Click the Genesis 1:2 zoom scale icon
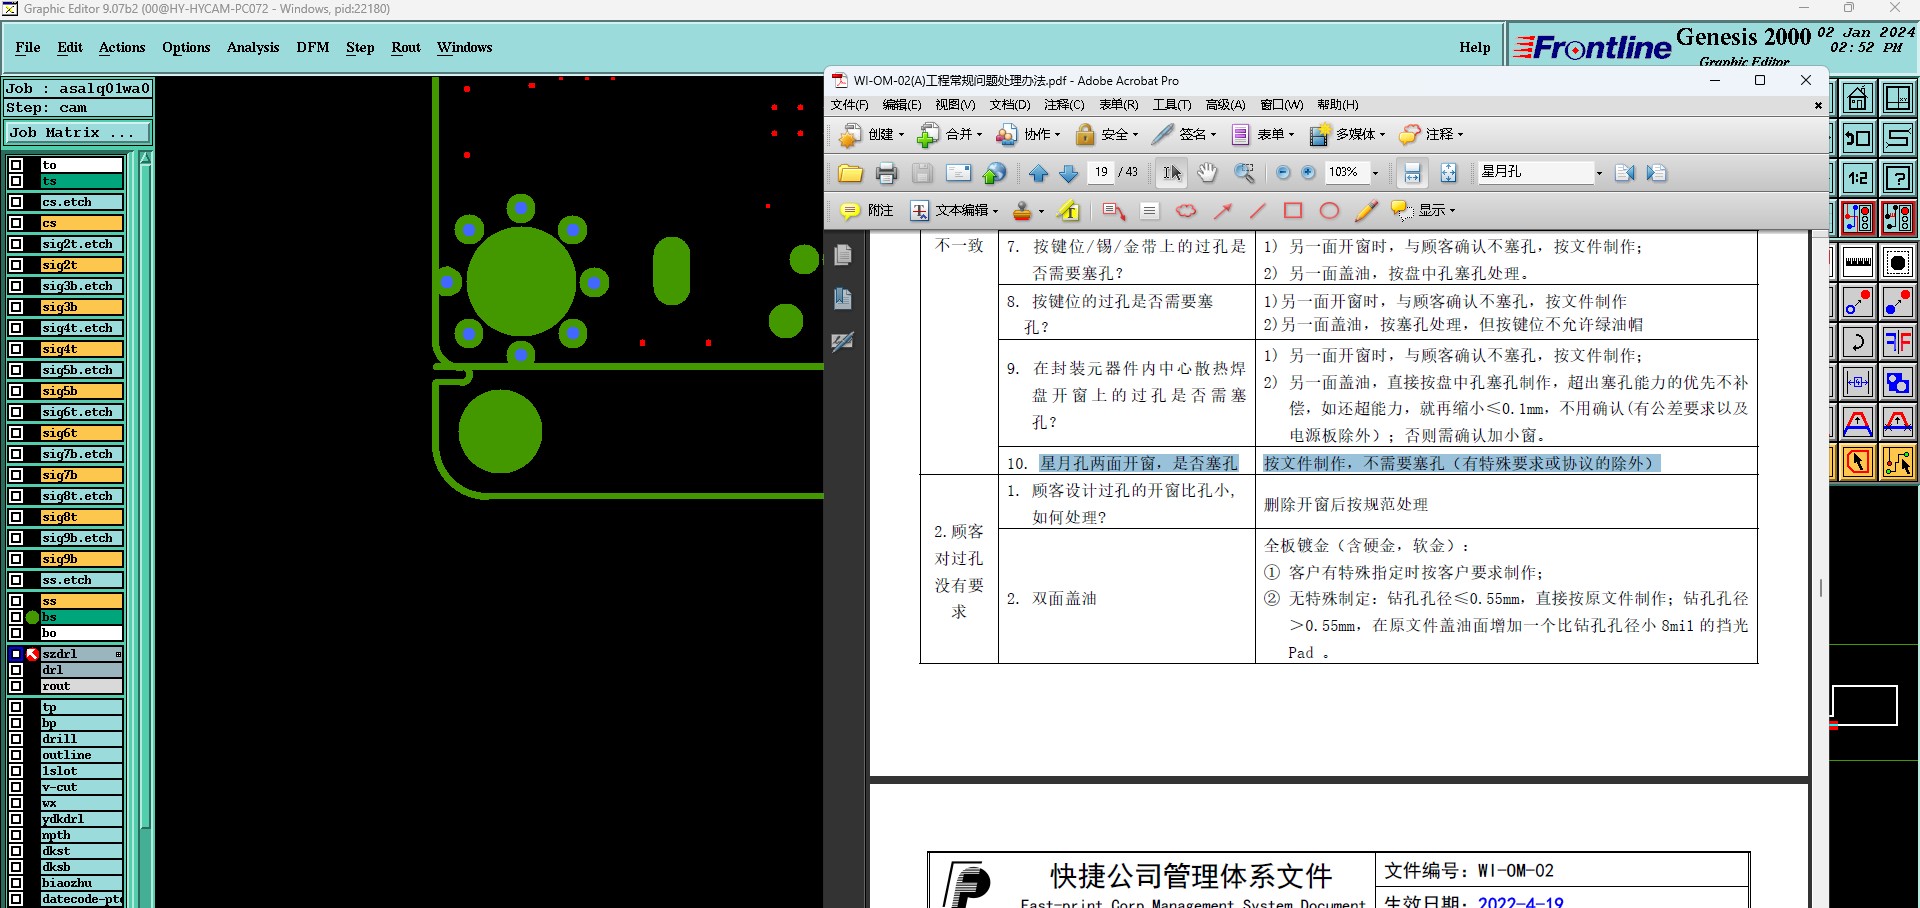 [x=1858, y=178]
